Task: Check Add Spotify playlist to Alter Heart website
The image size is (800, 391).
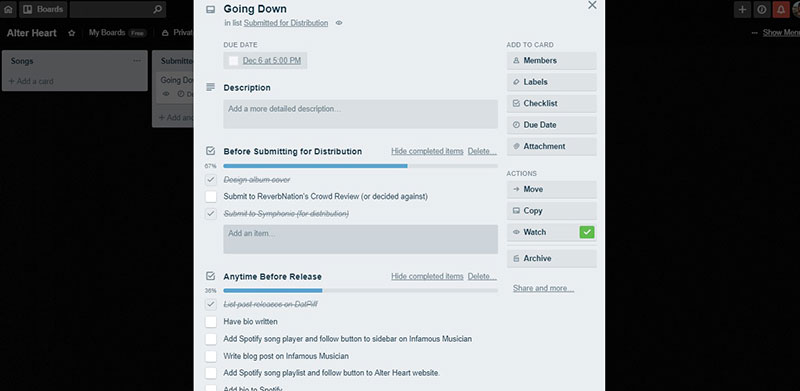Action: tap(211, 373)
